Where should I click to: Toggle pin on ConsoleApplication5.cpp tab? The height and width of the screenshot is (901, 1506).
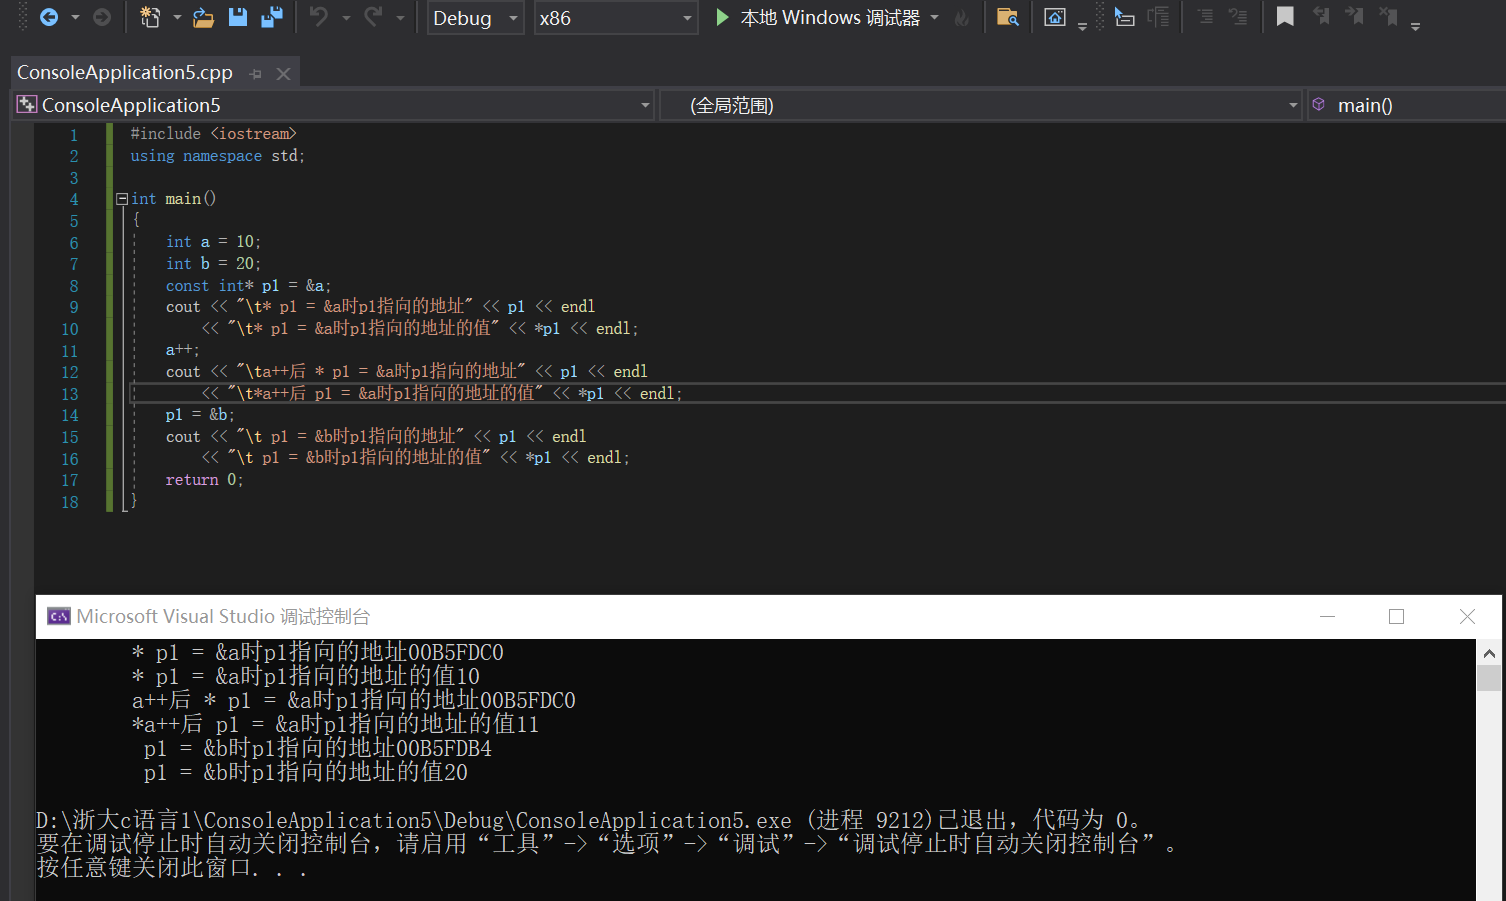pos(256,74)
